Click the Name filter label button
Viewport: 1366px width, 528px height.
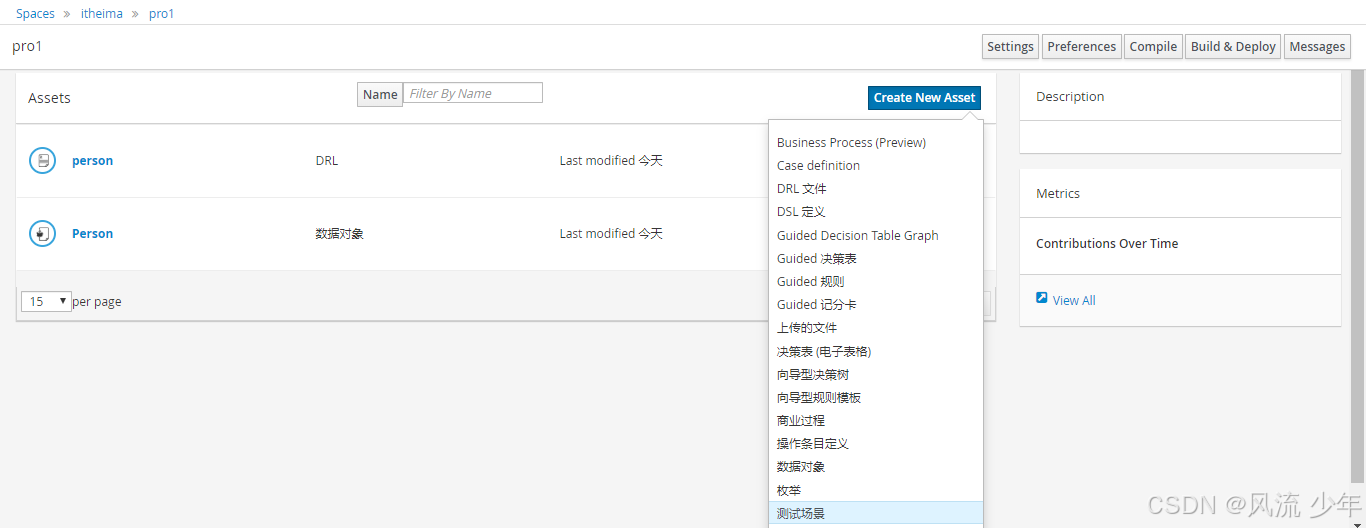coord(380,94)
